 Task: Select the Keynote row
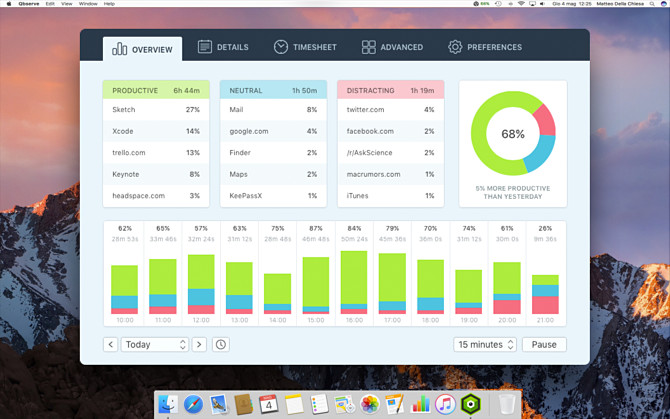pyautogui.click(x=156, y=174)
